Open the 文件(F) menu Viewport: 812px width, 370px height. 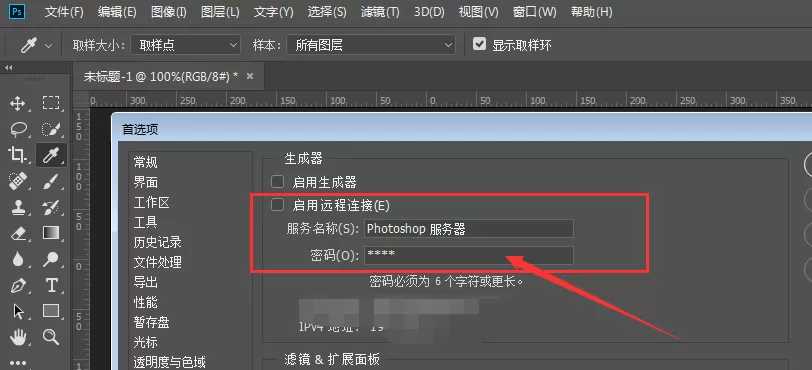[64, 12]
